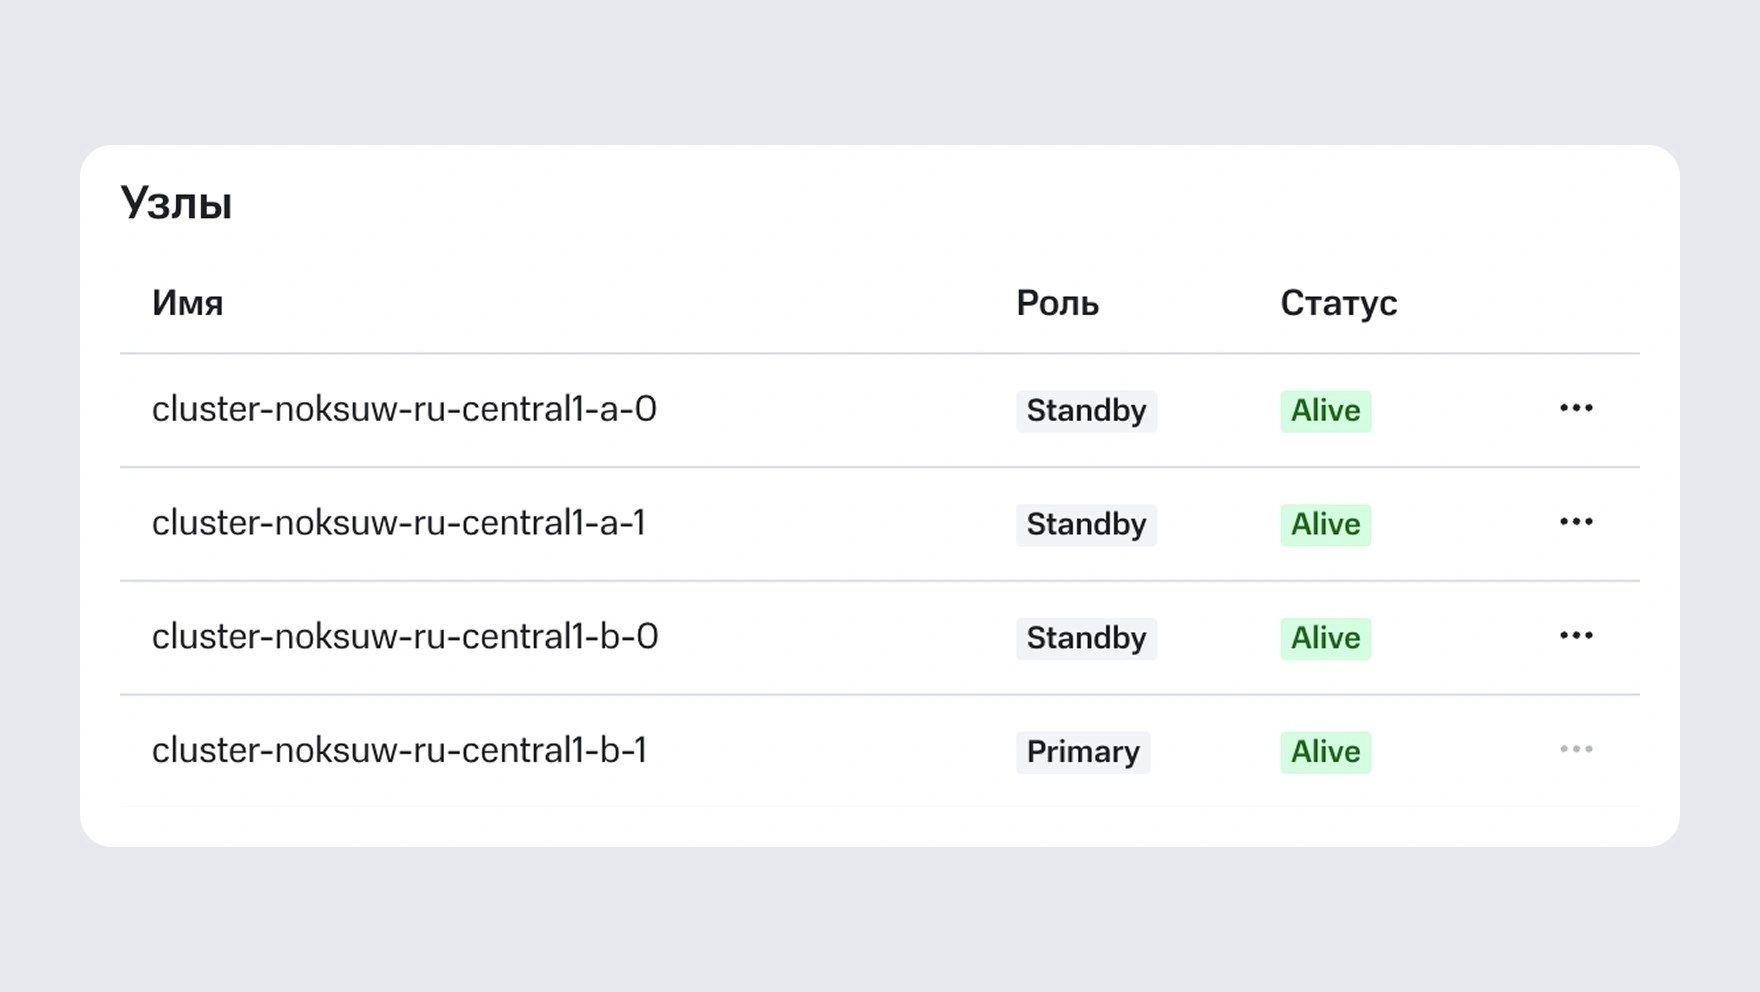Click the Alive badge of cluster-noksuw-ru-central1-b-0
1760x992 pixels.
click(1325, 638)
